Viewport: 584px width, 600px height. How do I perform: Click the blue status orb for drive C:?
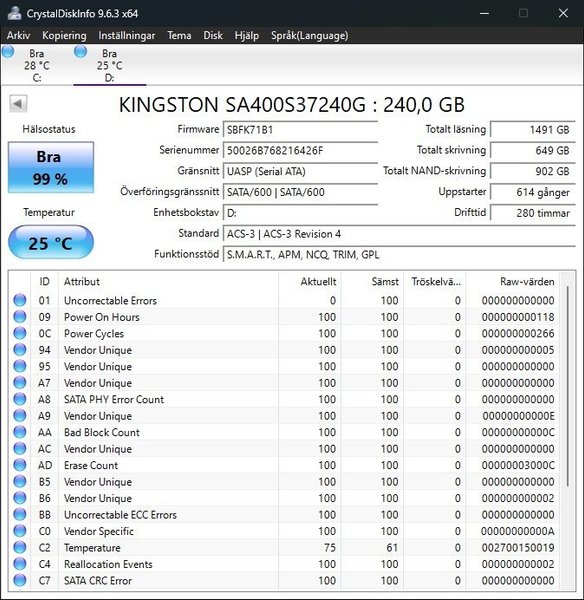click(8, 52)
